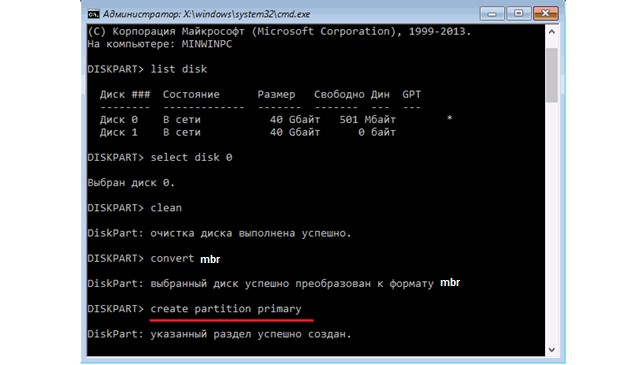Image resolution: width=638 pixels, height=365 pixels.
Task: Close the Administrator cmd.exe window
Action: (x=546, y=14)
